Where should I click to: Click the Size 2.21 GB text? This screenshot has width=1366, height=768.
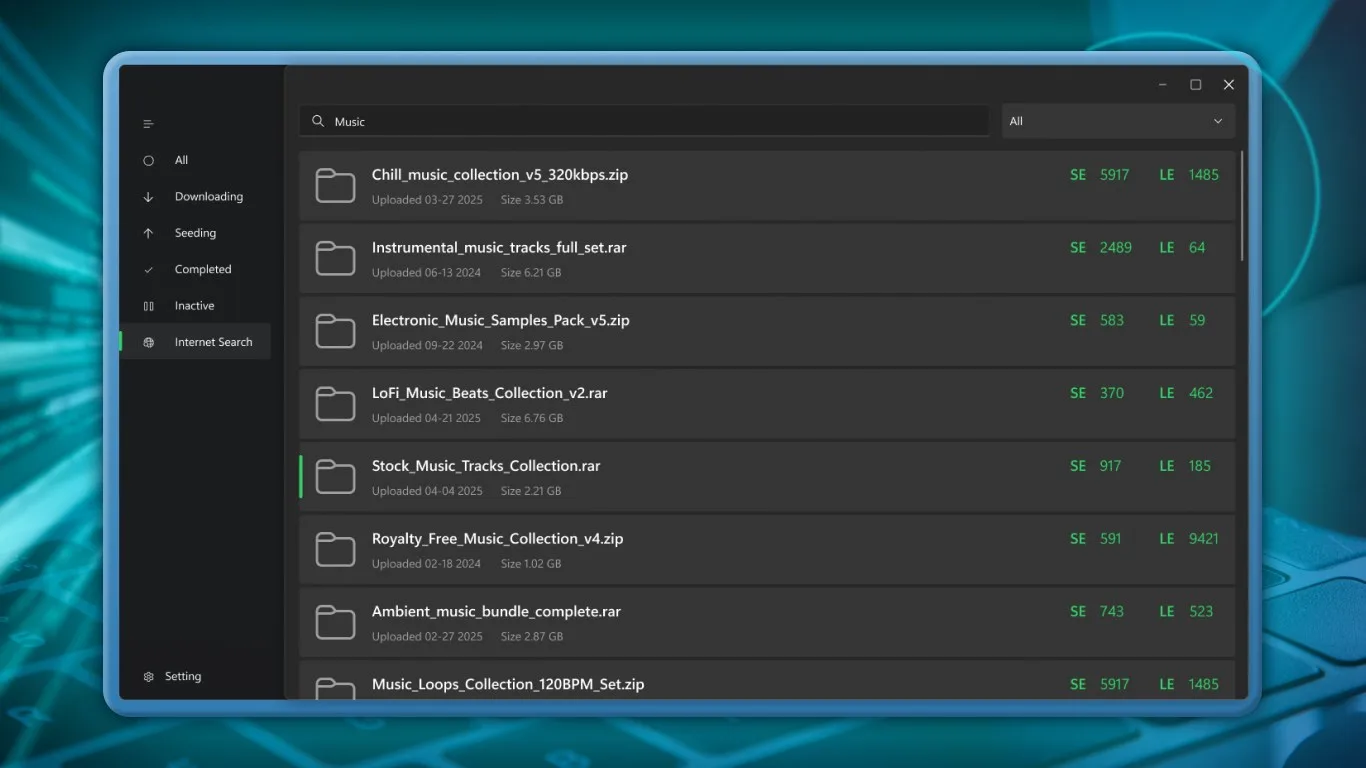pos(531,491)
